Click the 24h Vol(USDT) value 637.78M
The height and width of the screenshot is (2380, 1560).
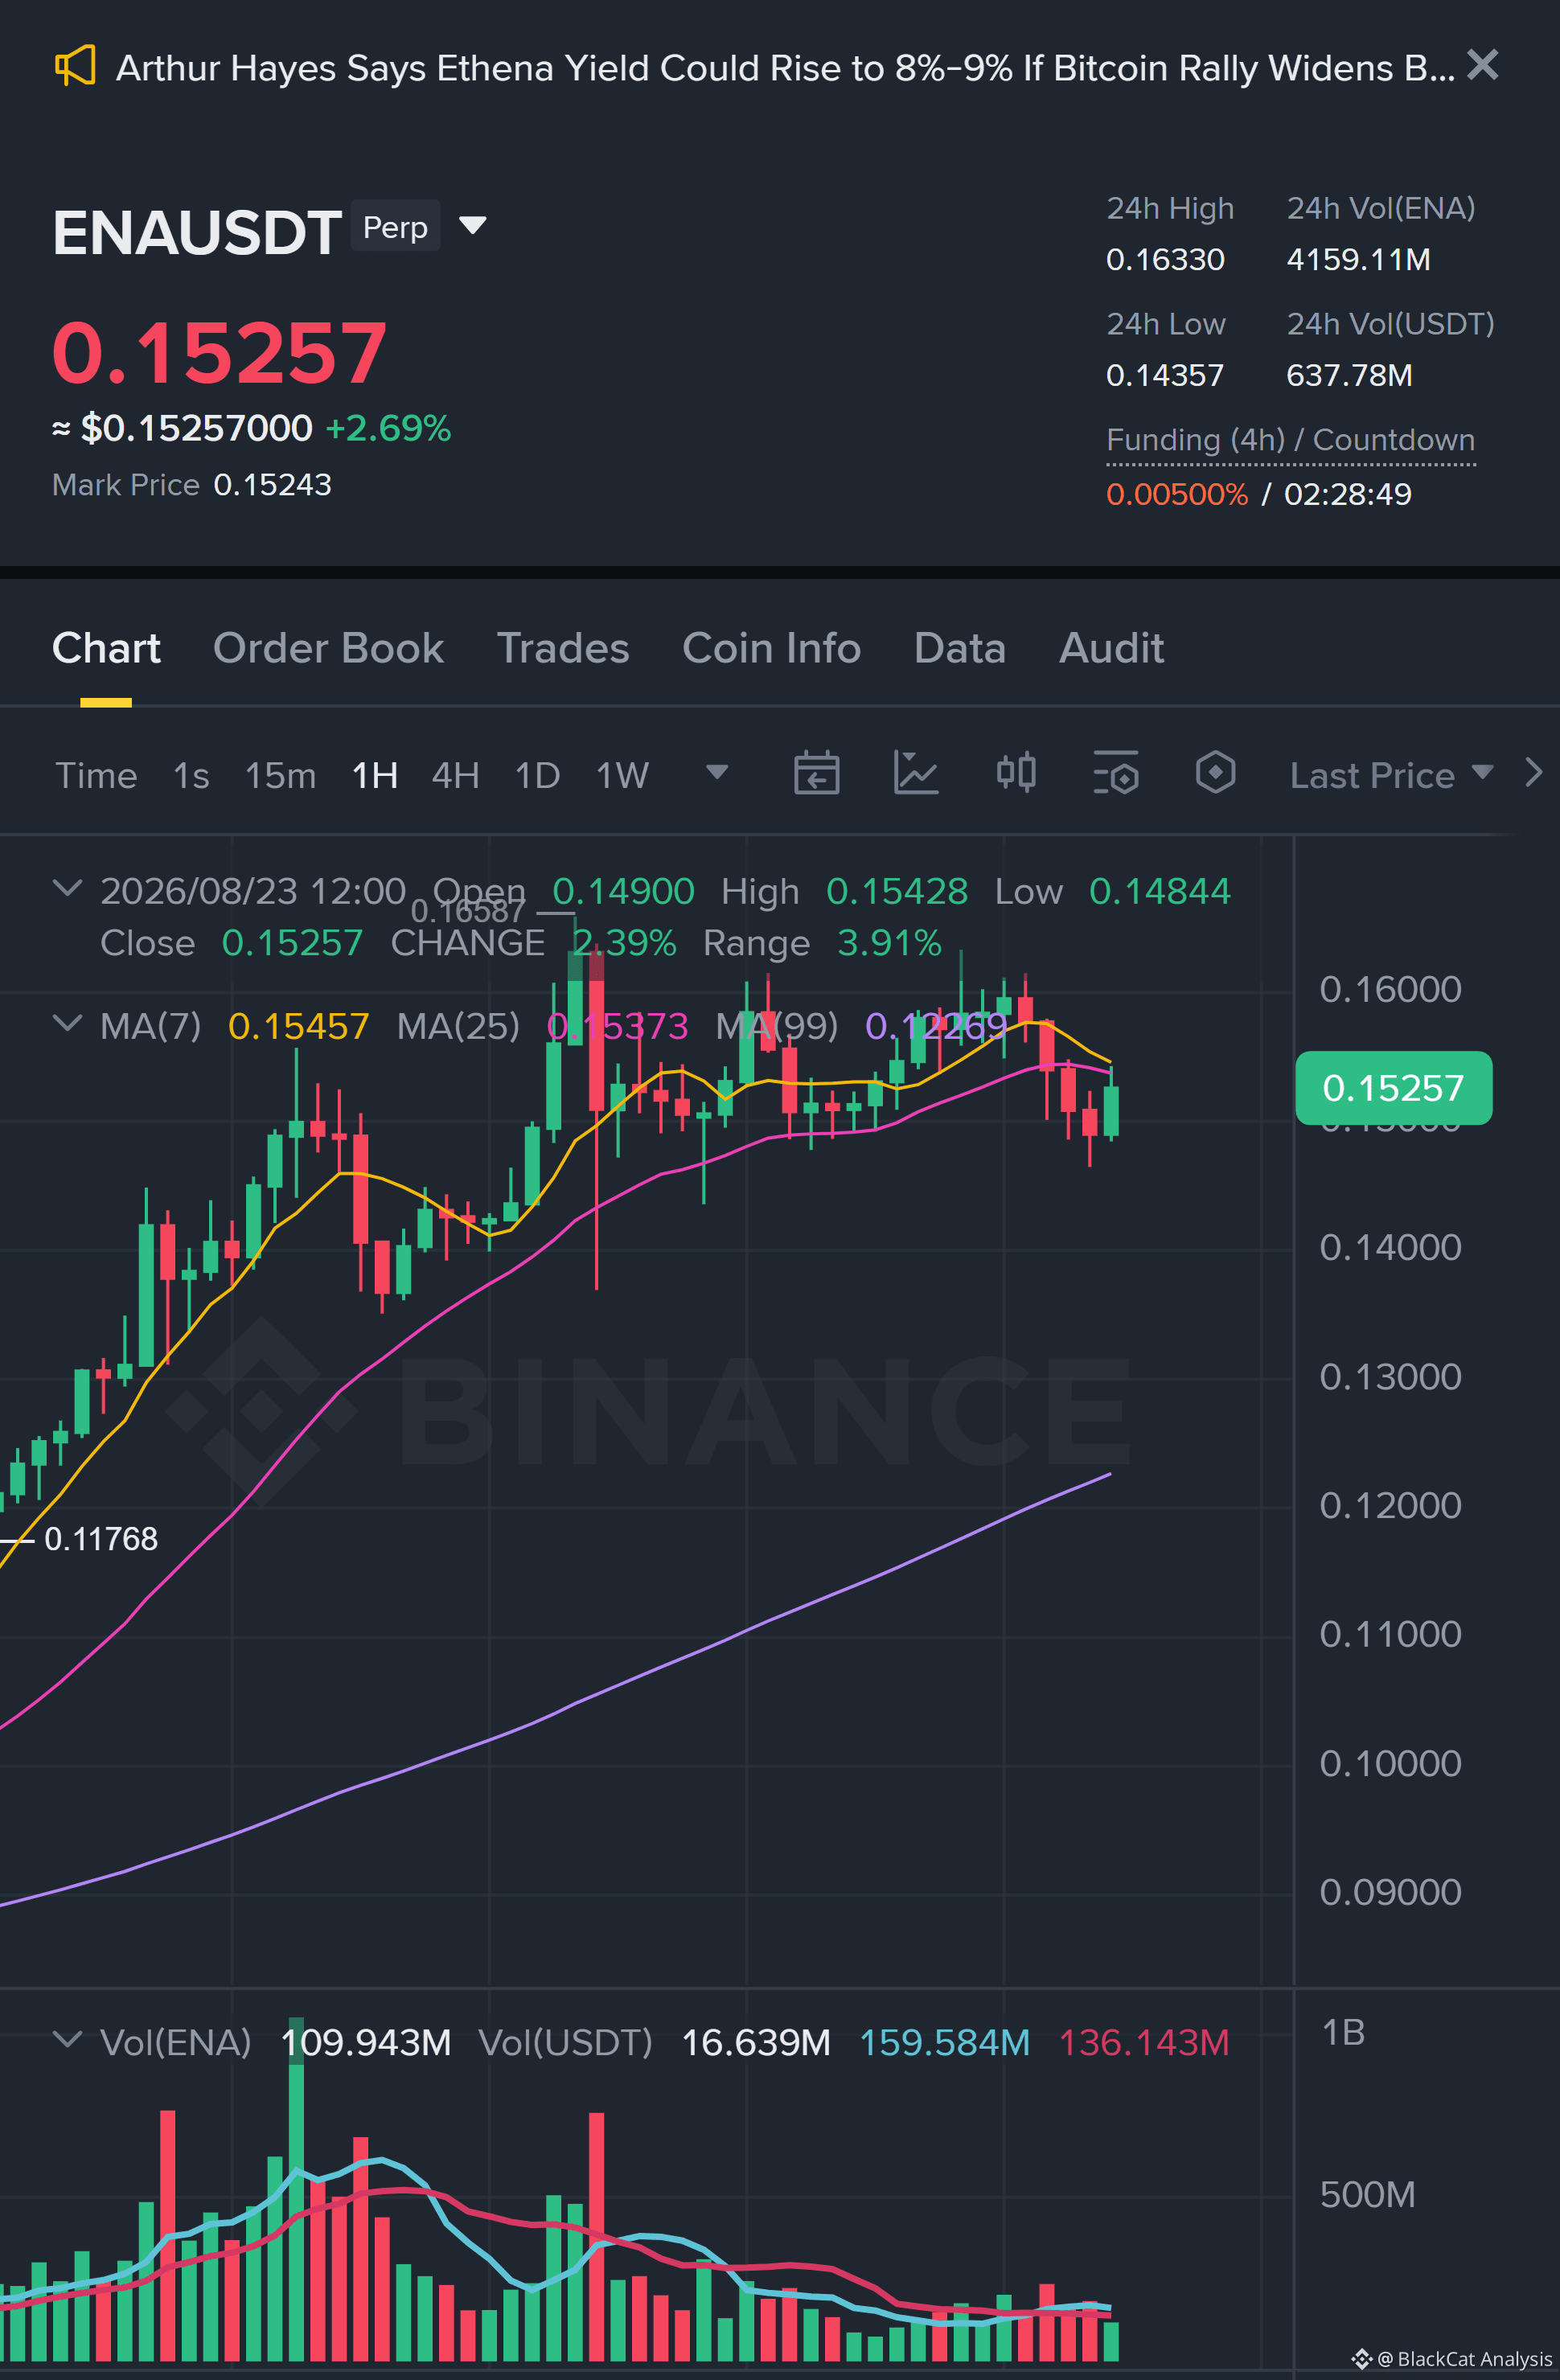(x=1349, y=375)
